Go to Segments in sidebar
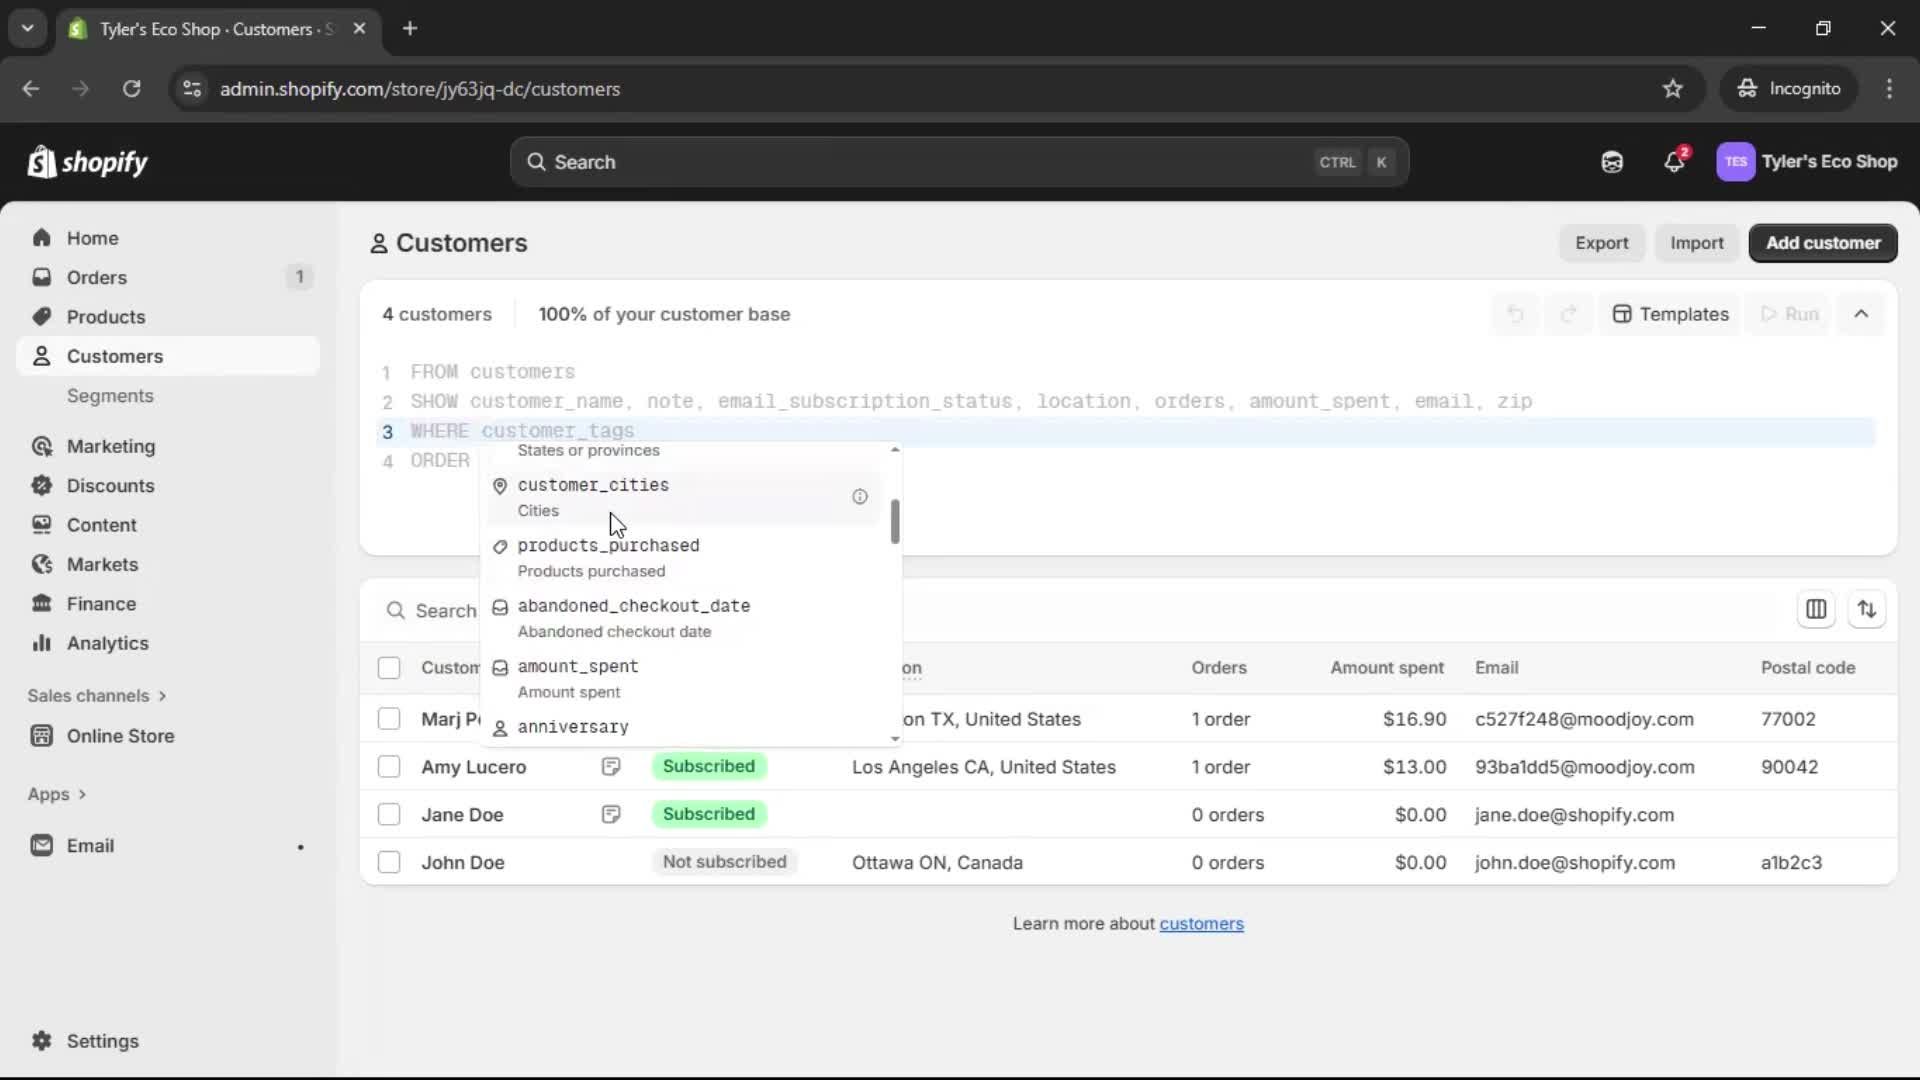 point(110,396)
